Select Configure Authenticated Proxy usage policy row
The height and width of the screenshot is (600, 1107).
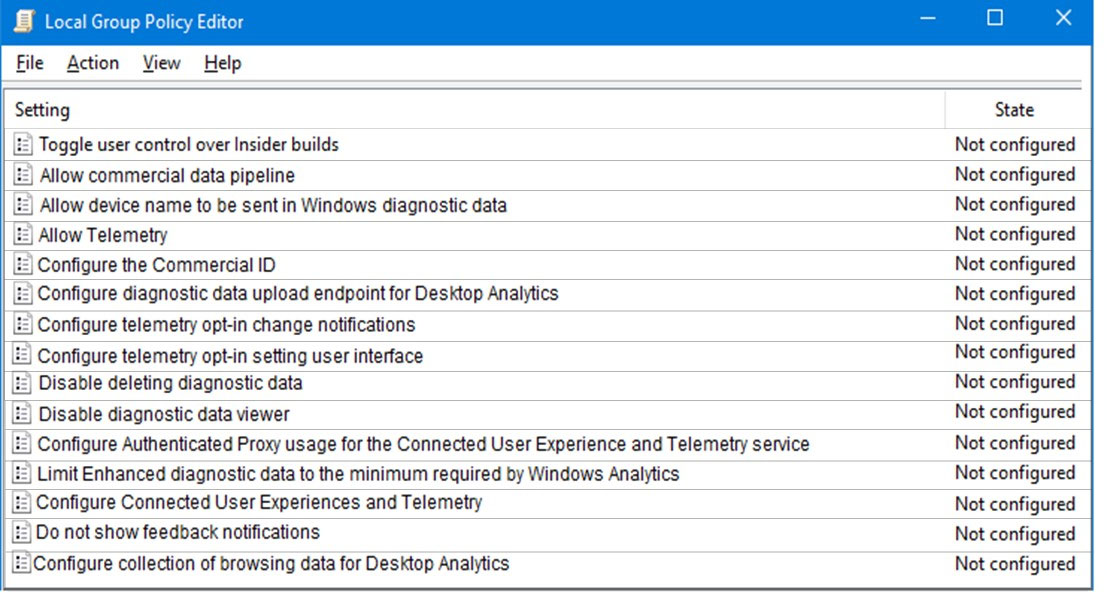[423, 444]
